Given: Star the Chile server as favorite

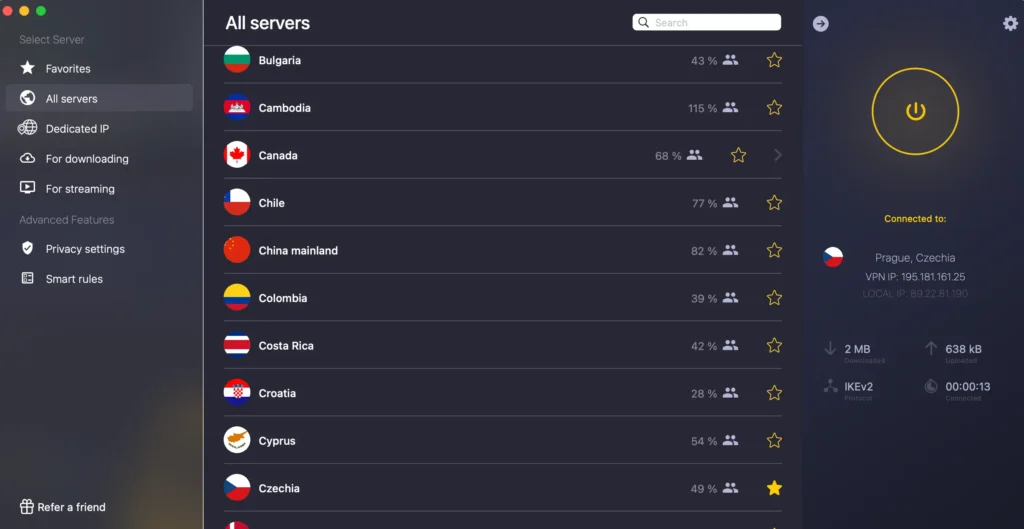Looking at the screenshot, I should click(774, 203).
